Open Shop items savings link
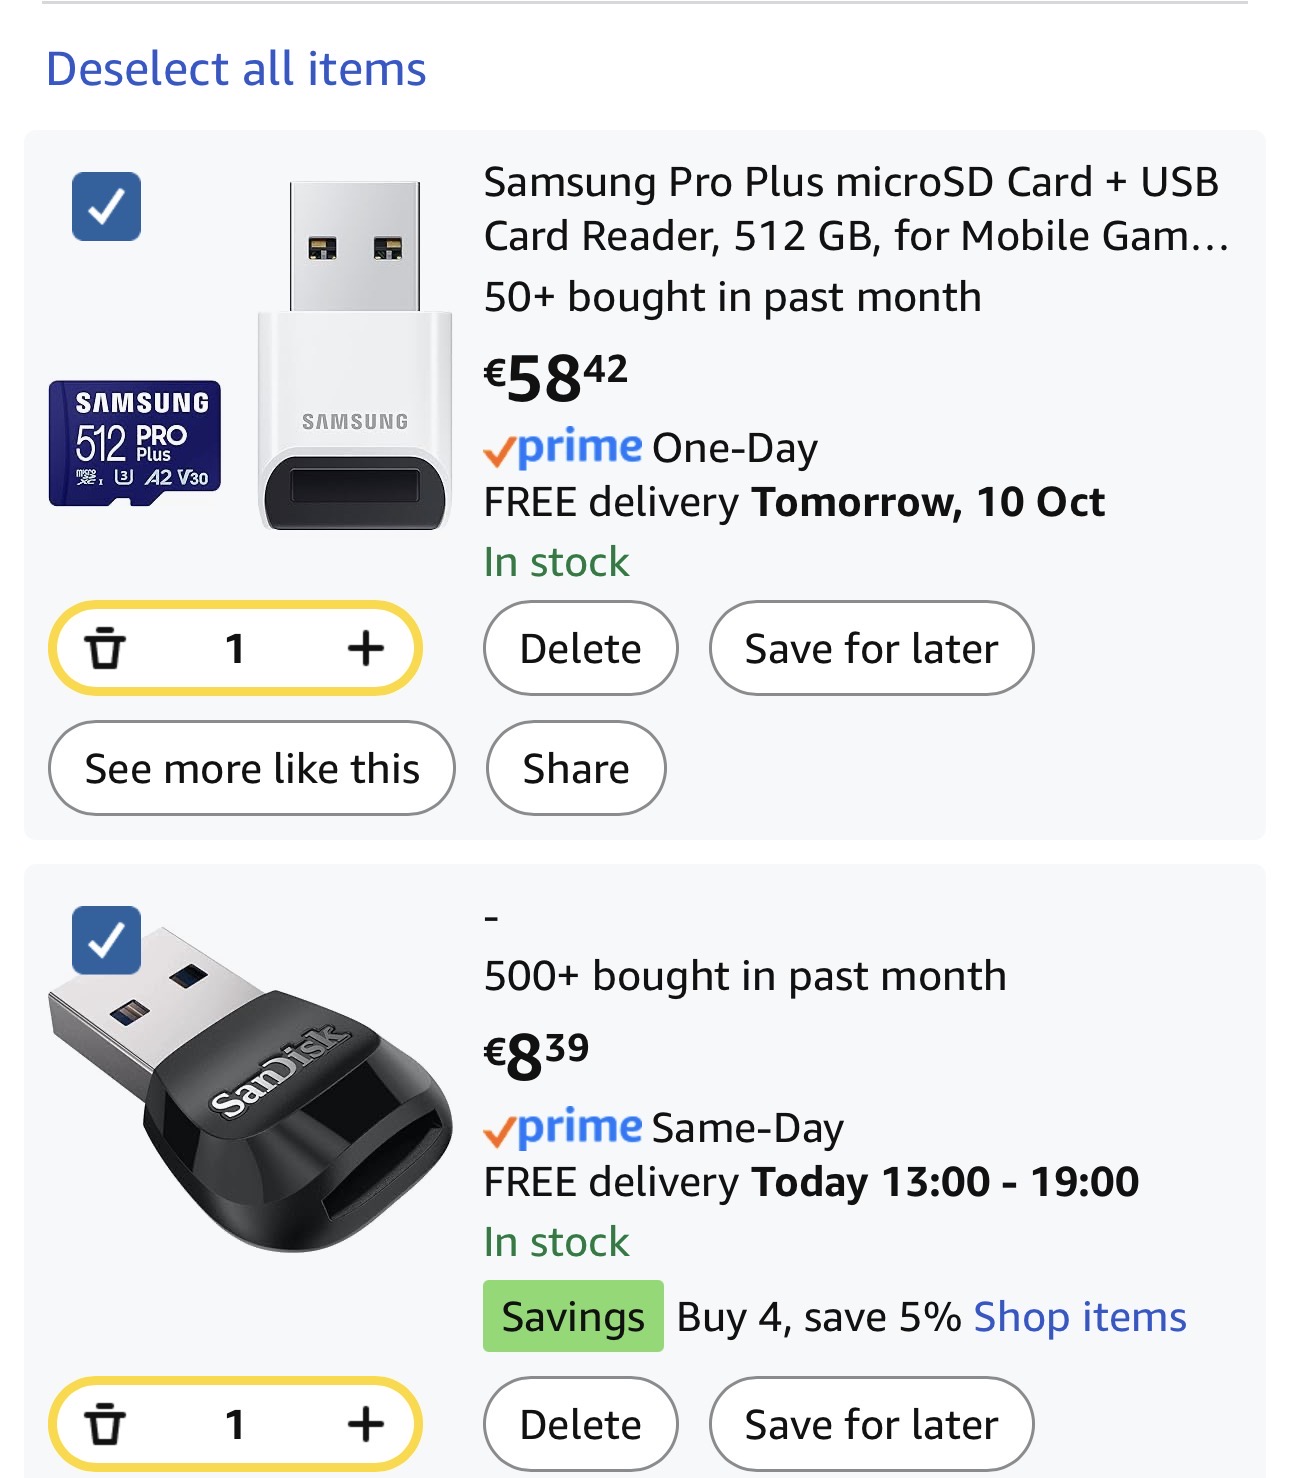 point(1080,1317)
